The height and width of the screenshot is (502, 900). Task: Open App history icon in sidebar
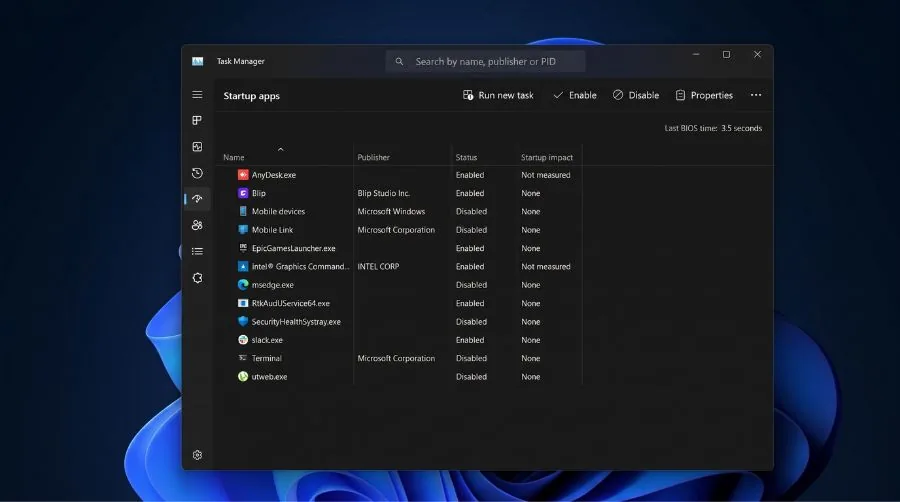(x=197, y=173)
